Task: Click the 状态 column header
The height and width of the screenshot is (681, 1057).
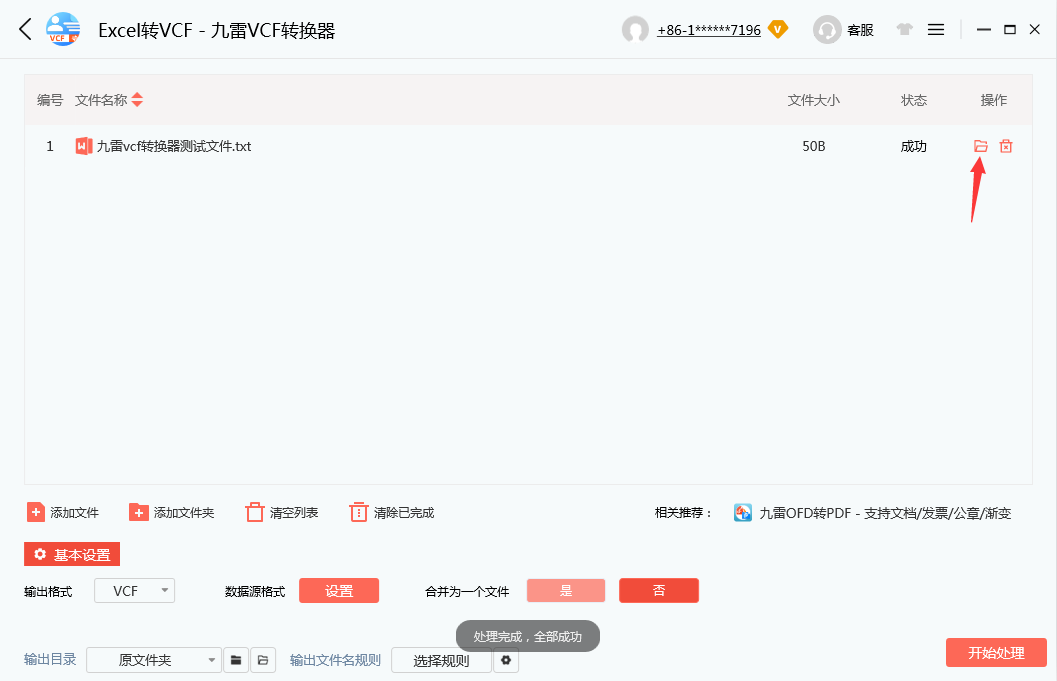Action: (x=914, y=100)
